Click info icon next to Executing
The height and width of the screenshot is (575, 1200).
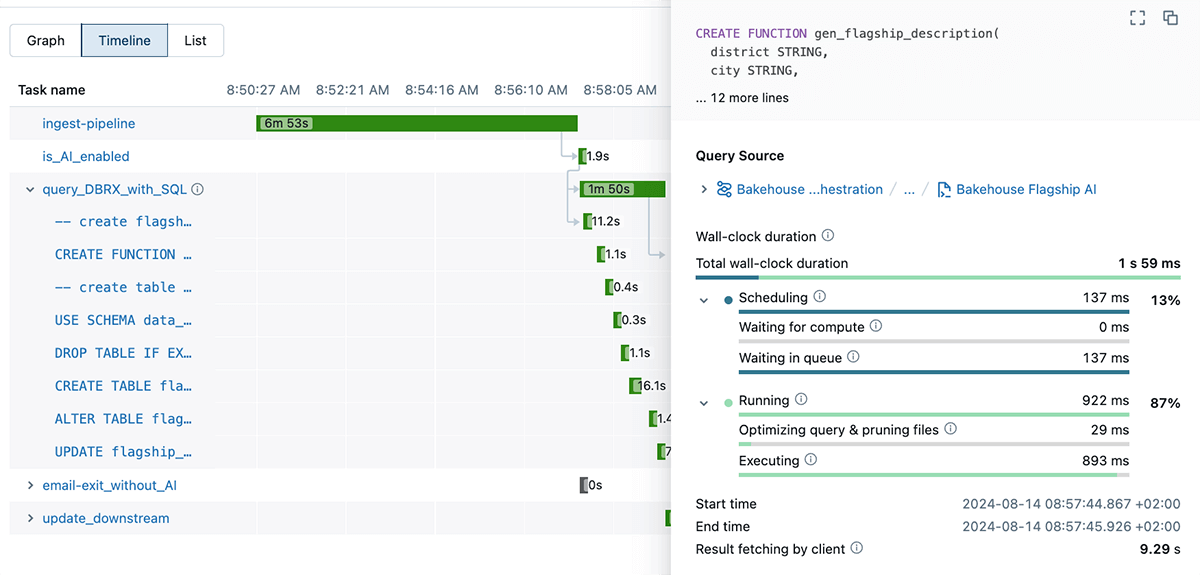tap(811, 460)
